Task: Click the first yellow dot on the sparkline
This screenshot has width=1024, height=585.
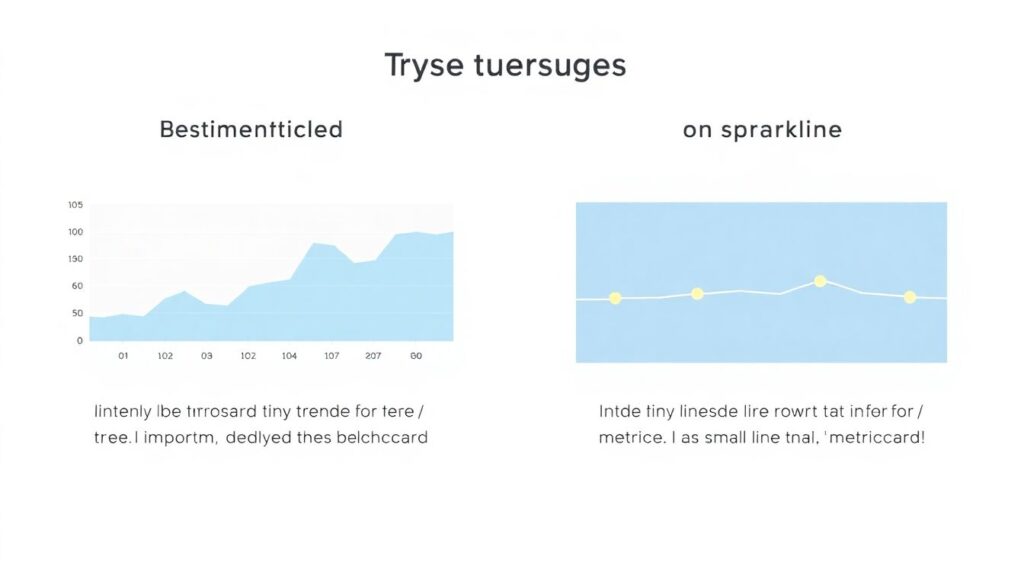Action: (x=615, y=298)
